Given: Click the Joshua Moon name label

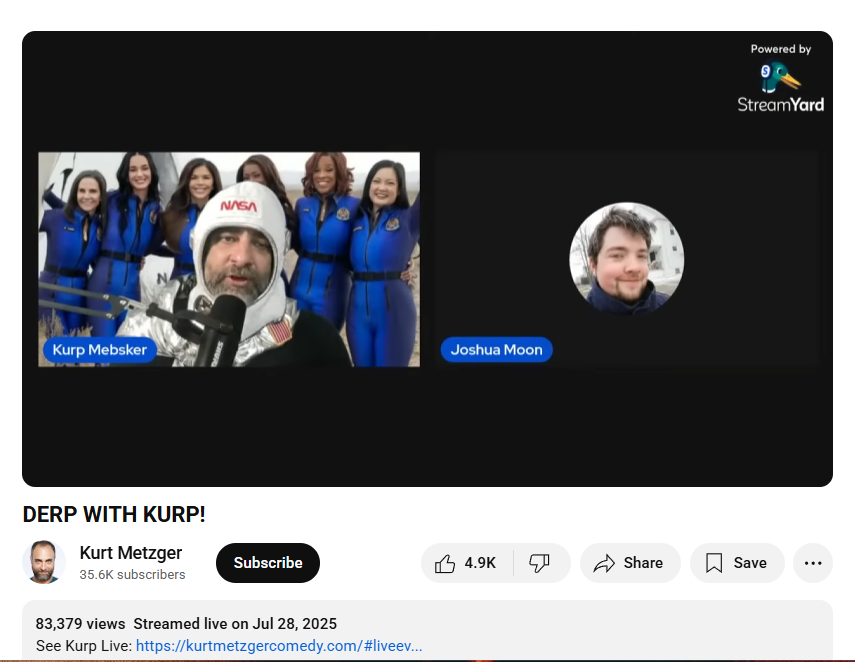Looking at the screenshot, I should coord(496,350).
